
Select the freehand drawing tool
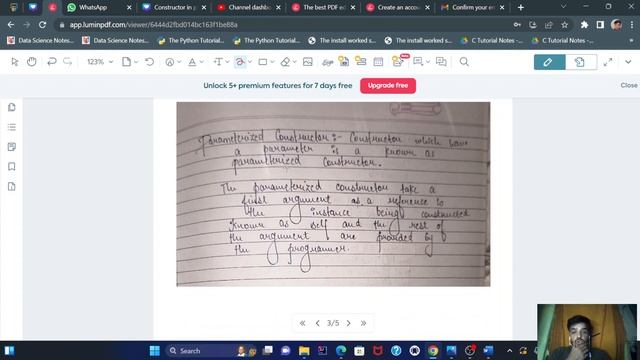240,62
